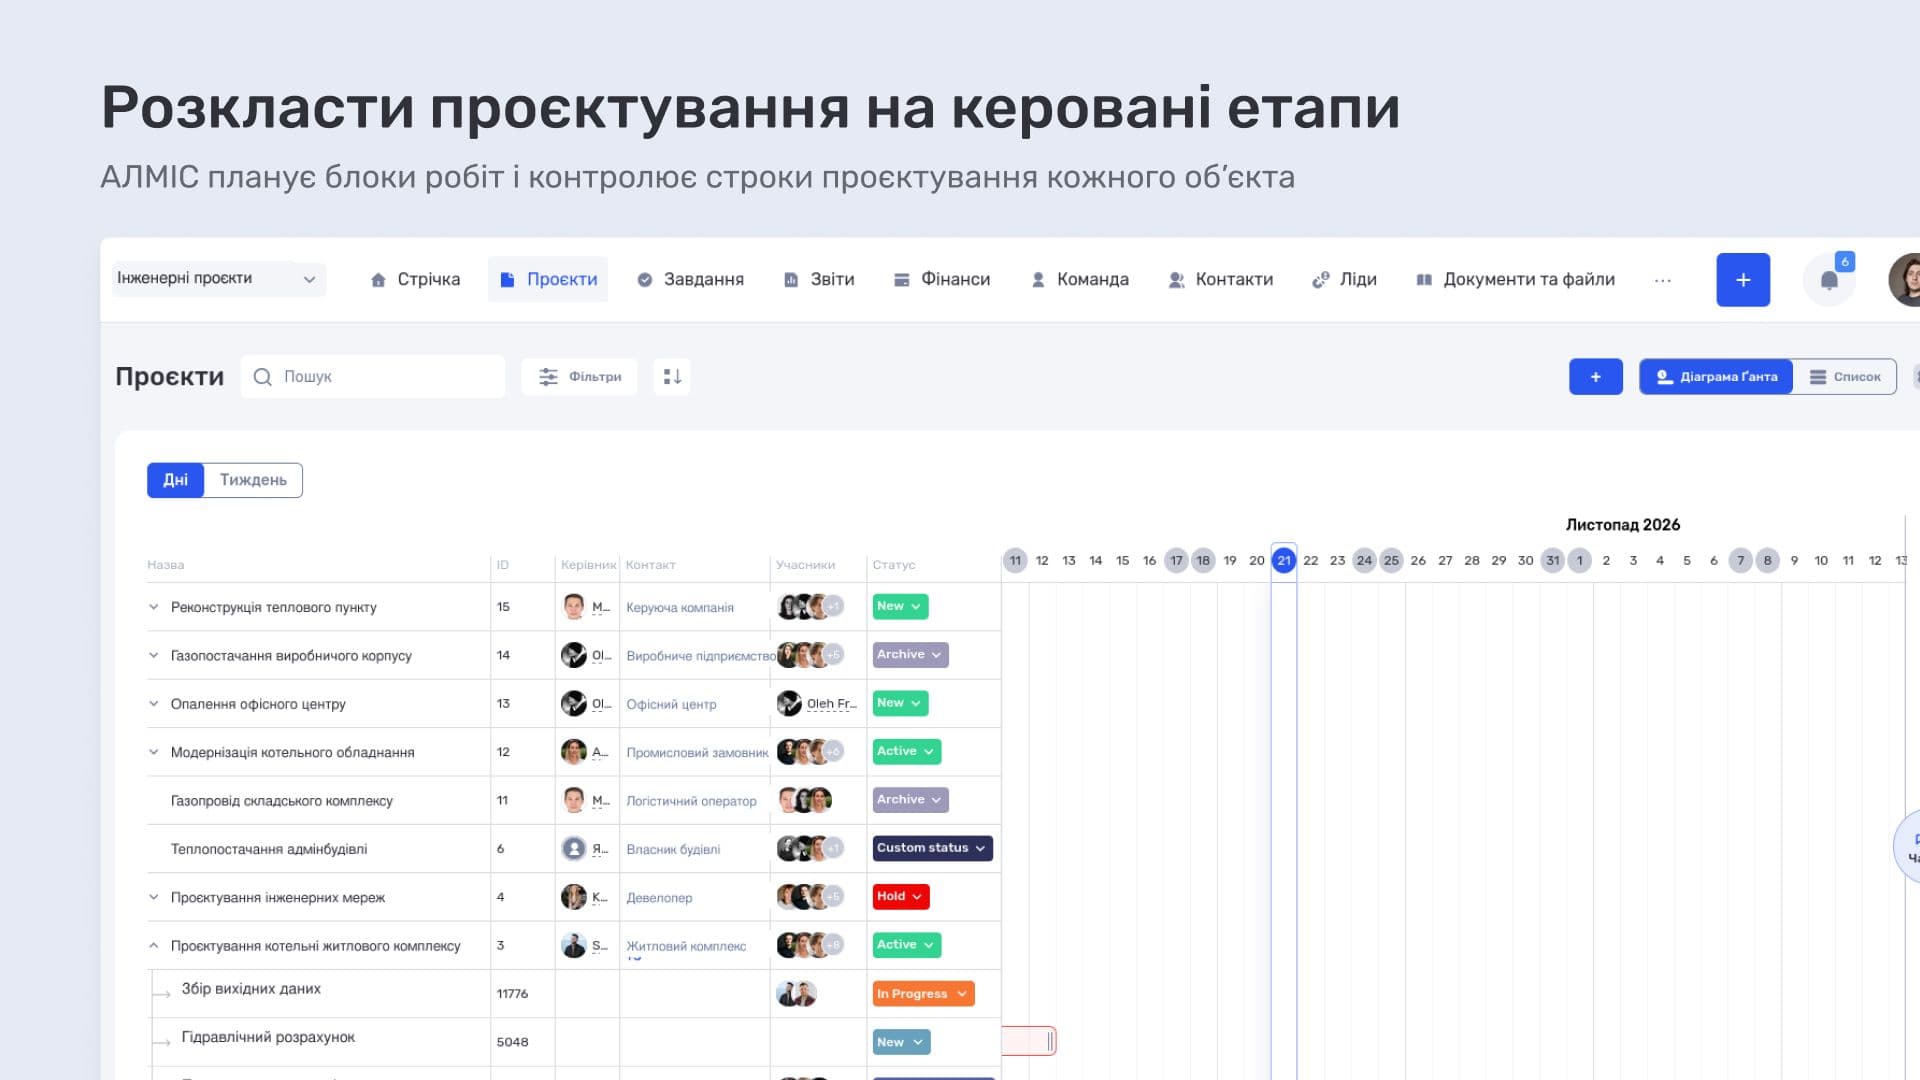This screenshot has width=1920, height=1080.
Task: Open the Керуюча компанія contact link
Action: [680, 608]
